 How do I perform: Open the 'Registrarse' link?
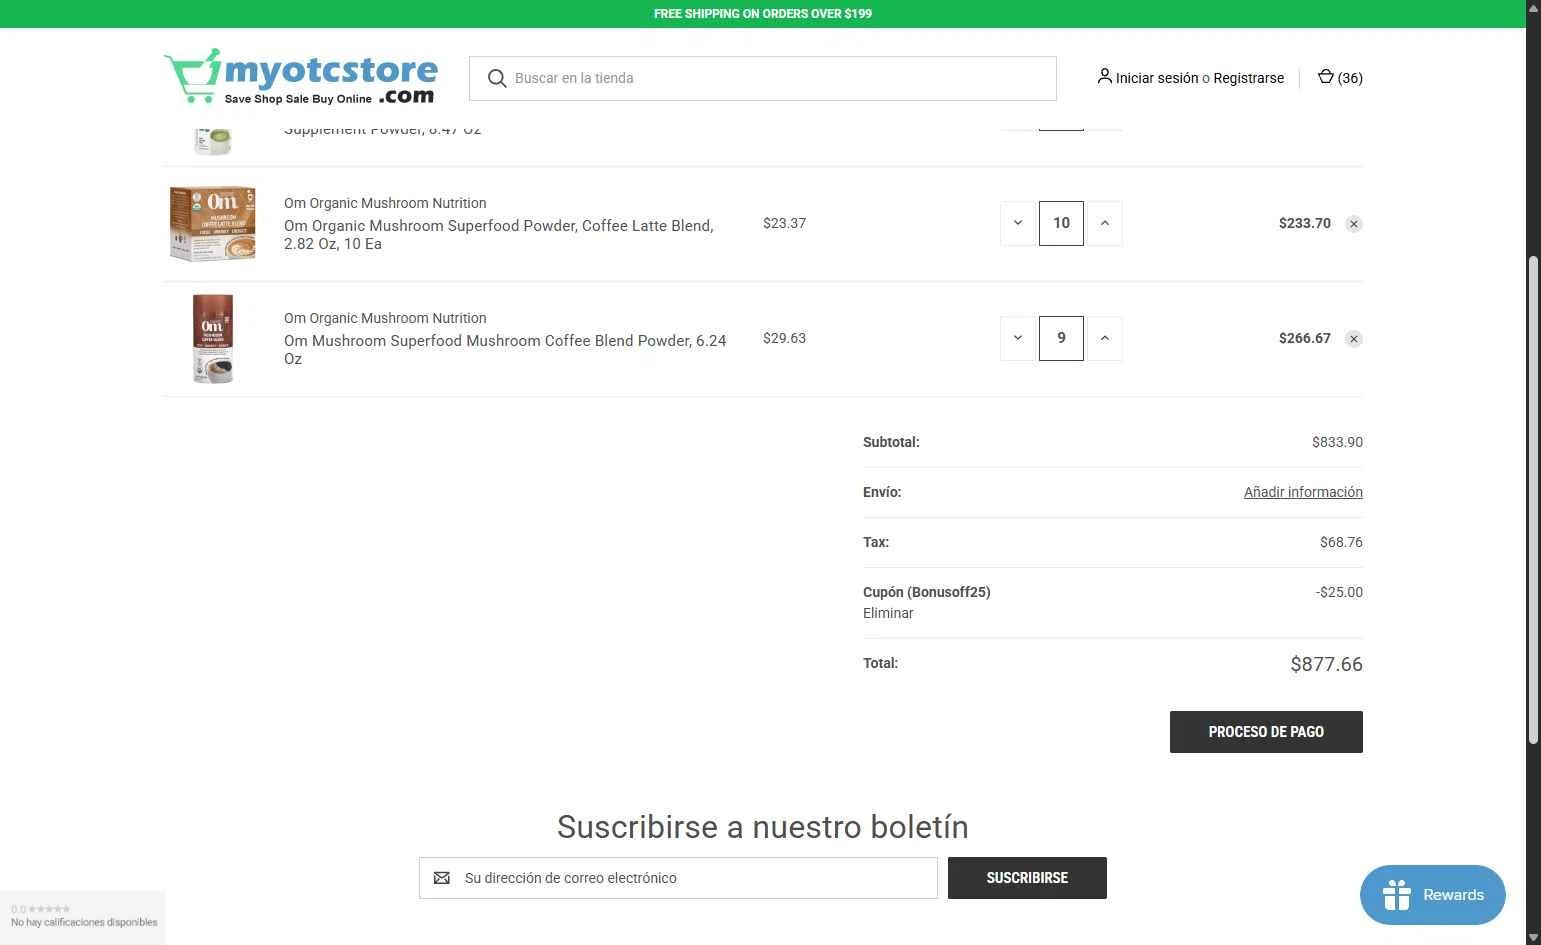click(1249, 78)
